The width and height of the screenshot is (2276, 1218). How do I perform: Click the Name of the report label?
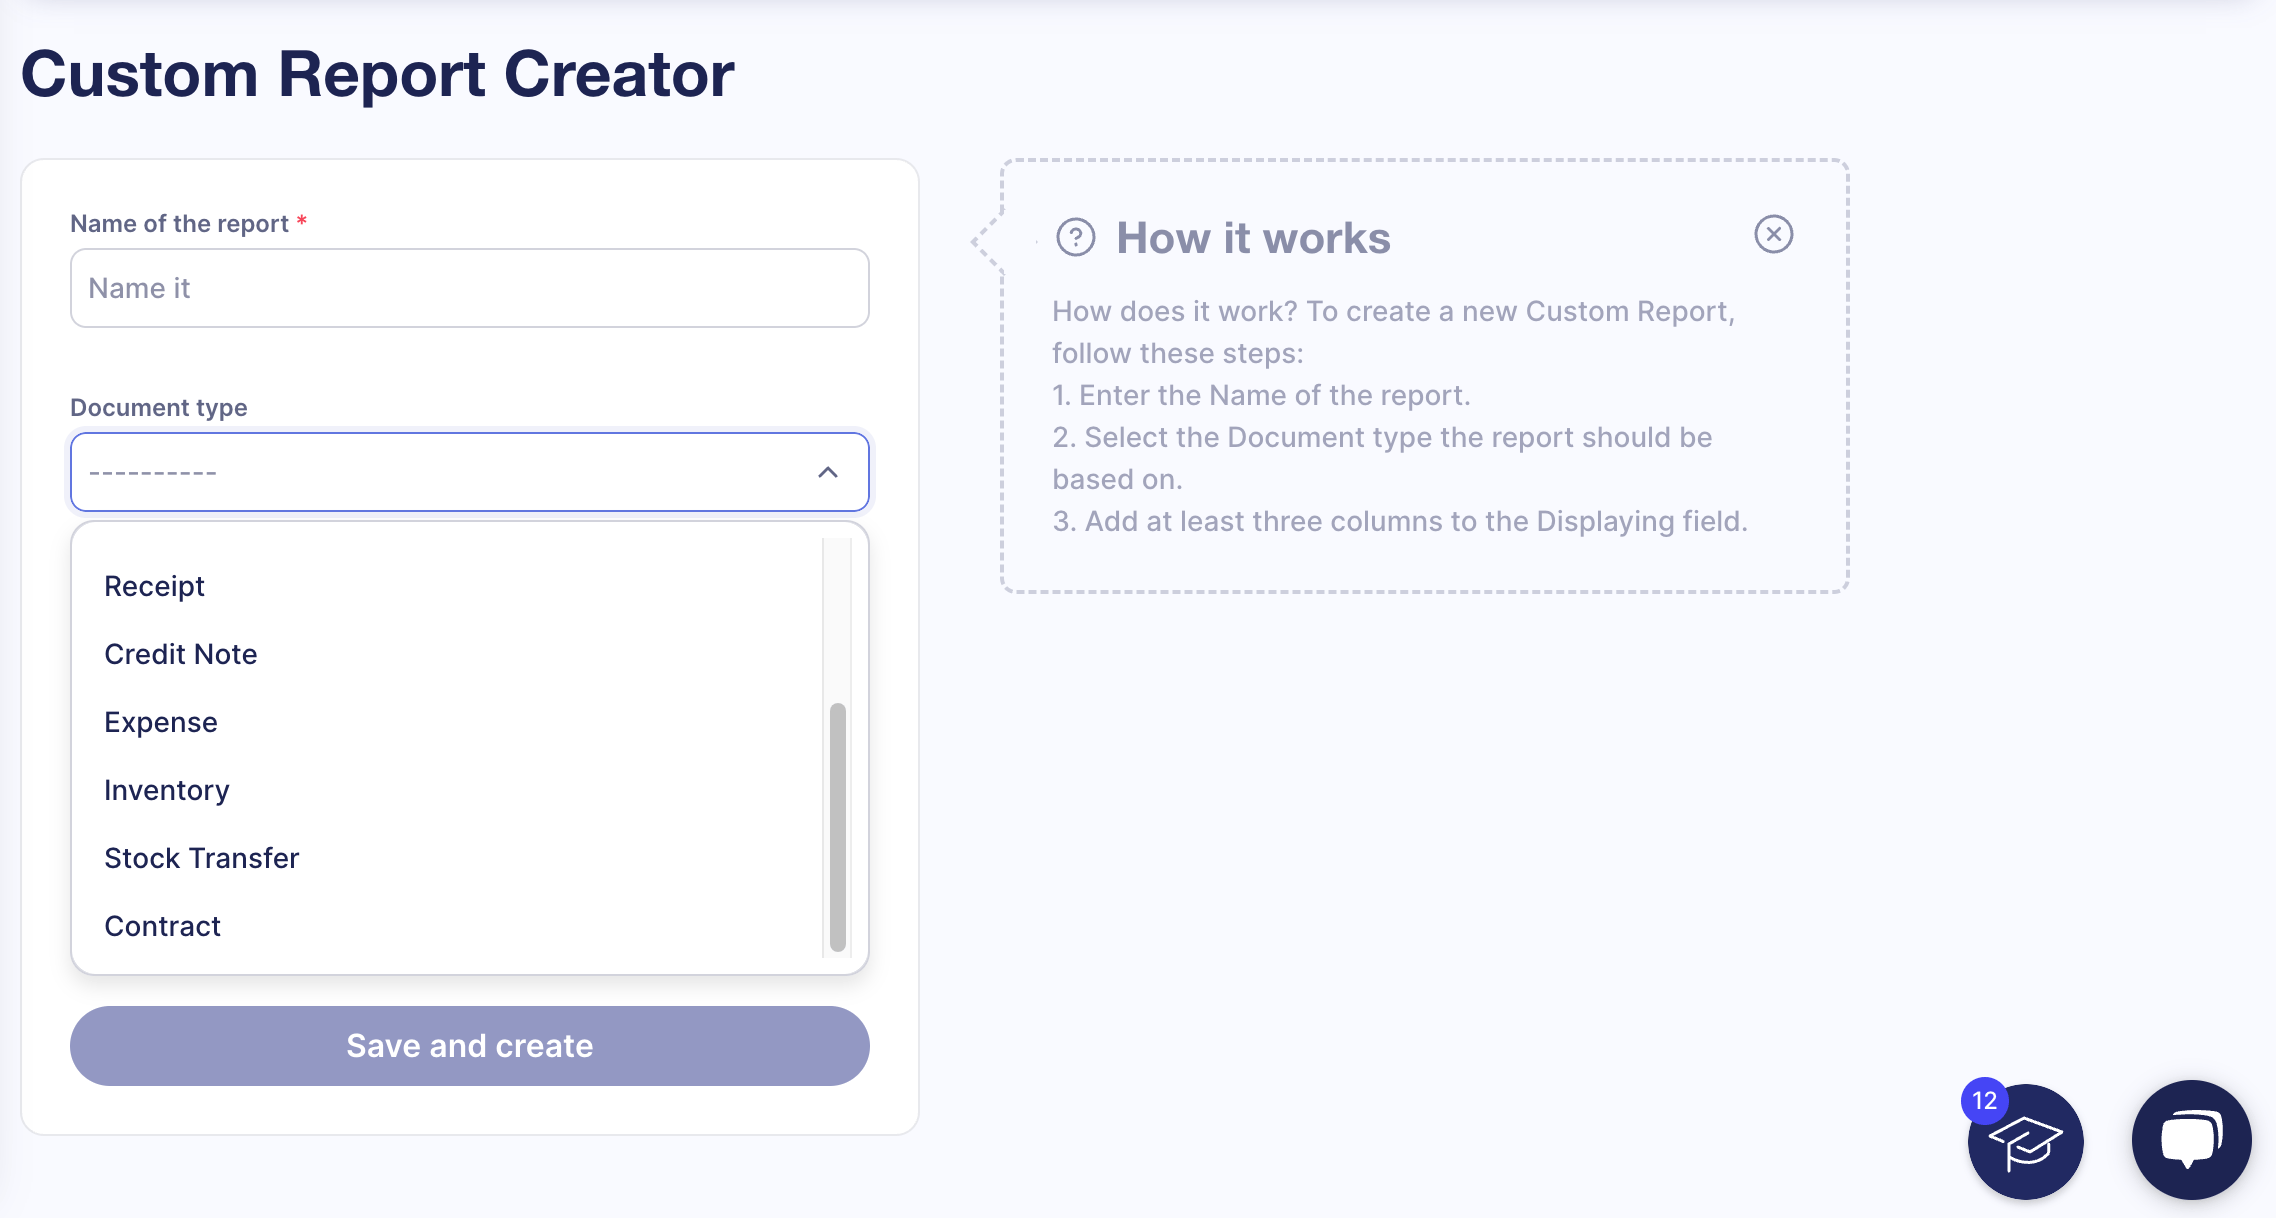coord(179,224)
